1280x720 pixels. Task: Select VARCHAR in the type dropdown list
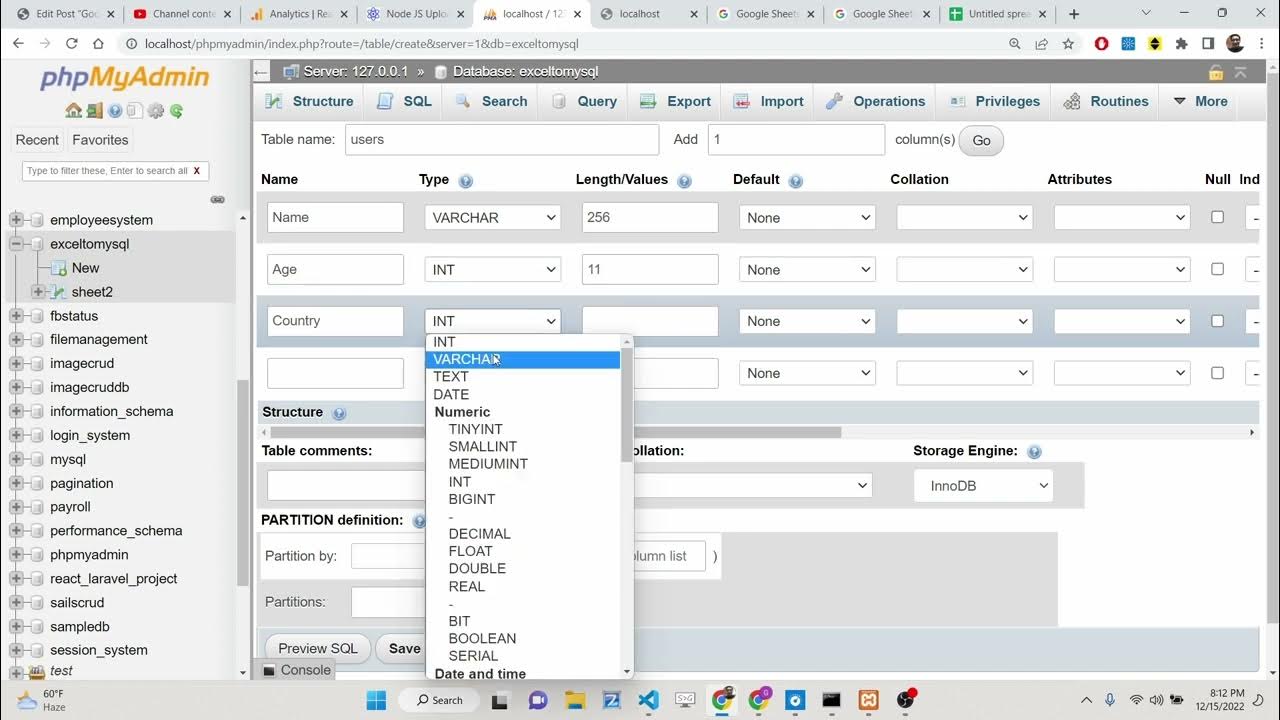tap(467, 359)
